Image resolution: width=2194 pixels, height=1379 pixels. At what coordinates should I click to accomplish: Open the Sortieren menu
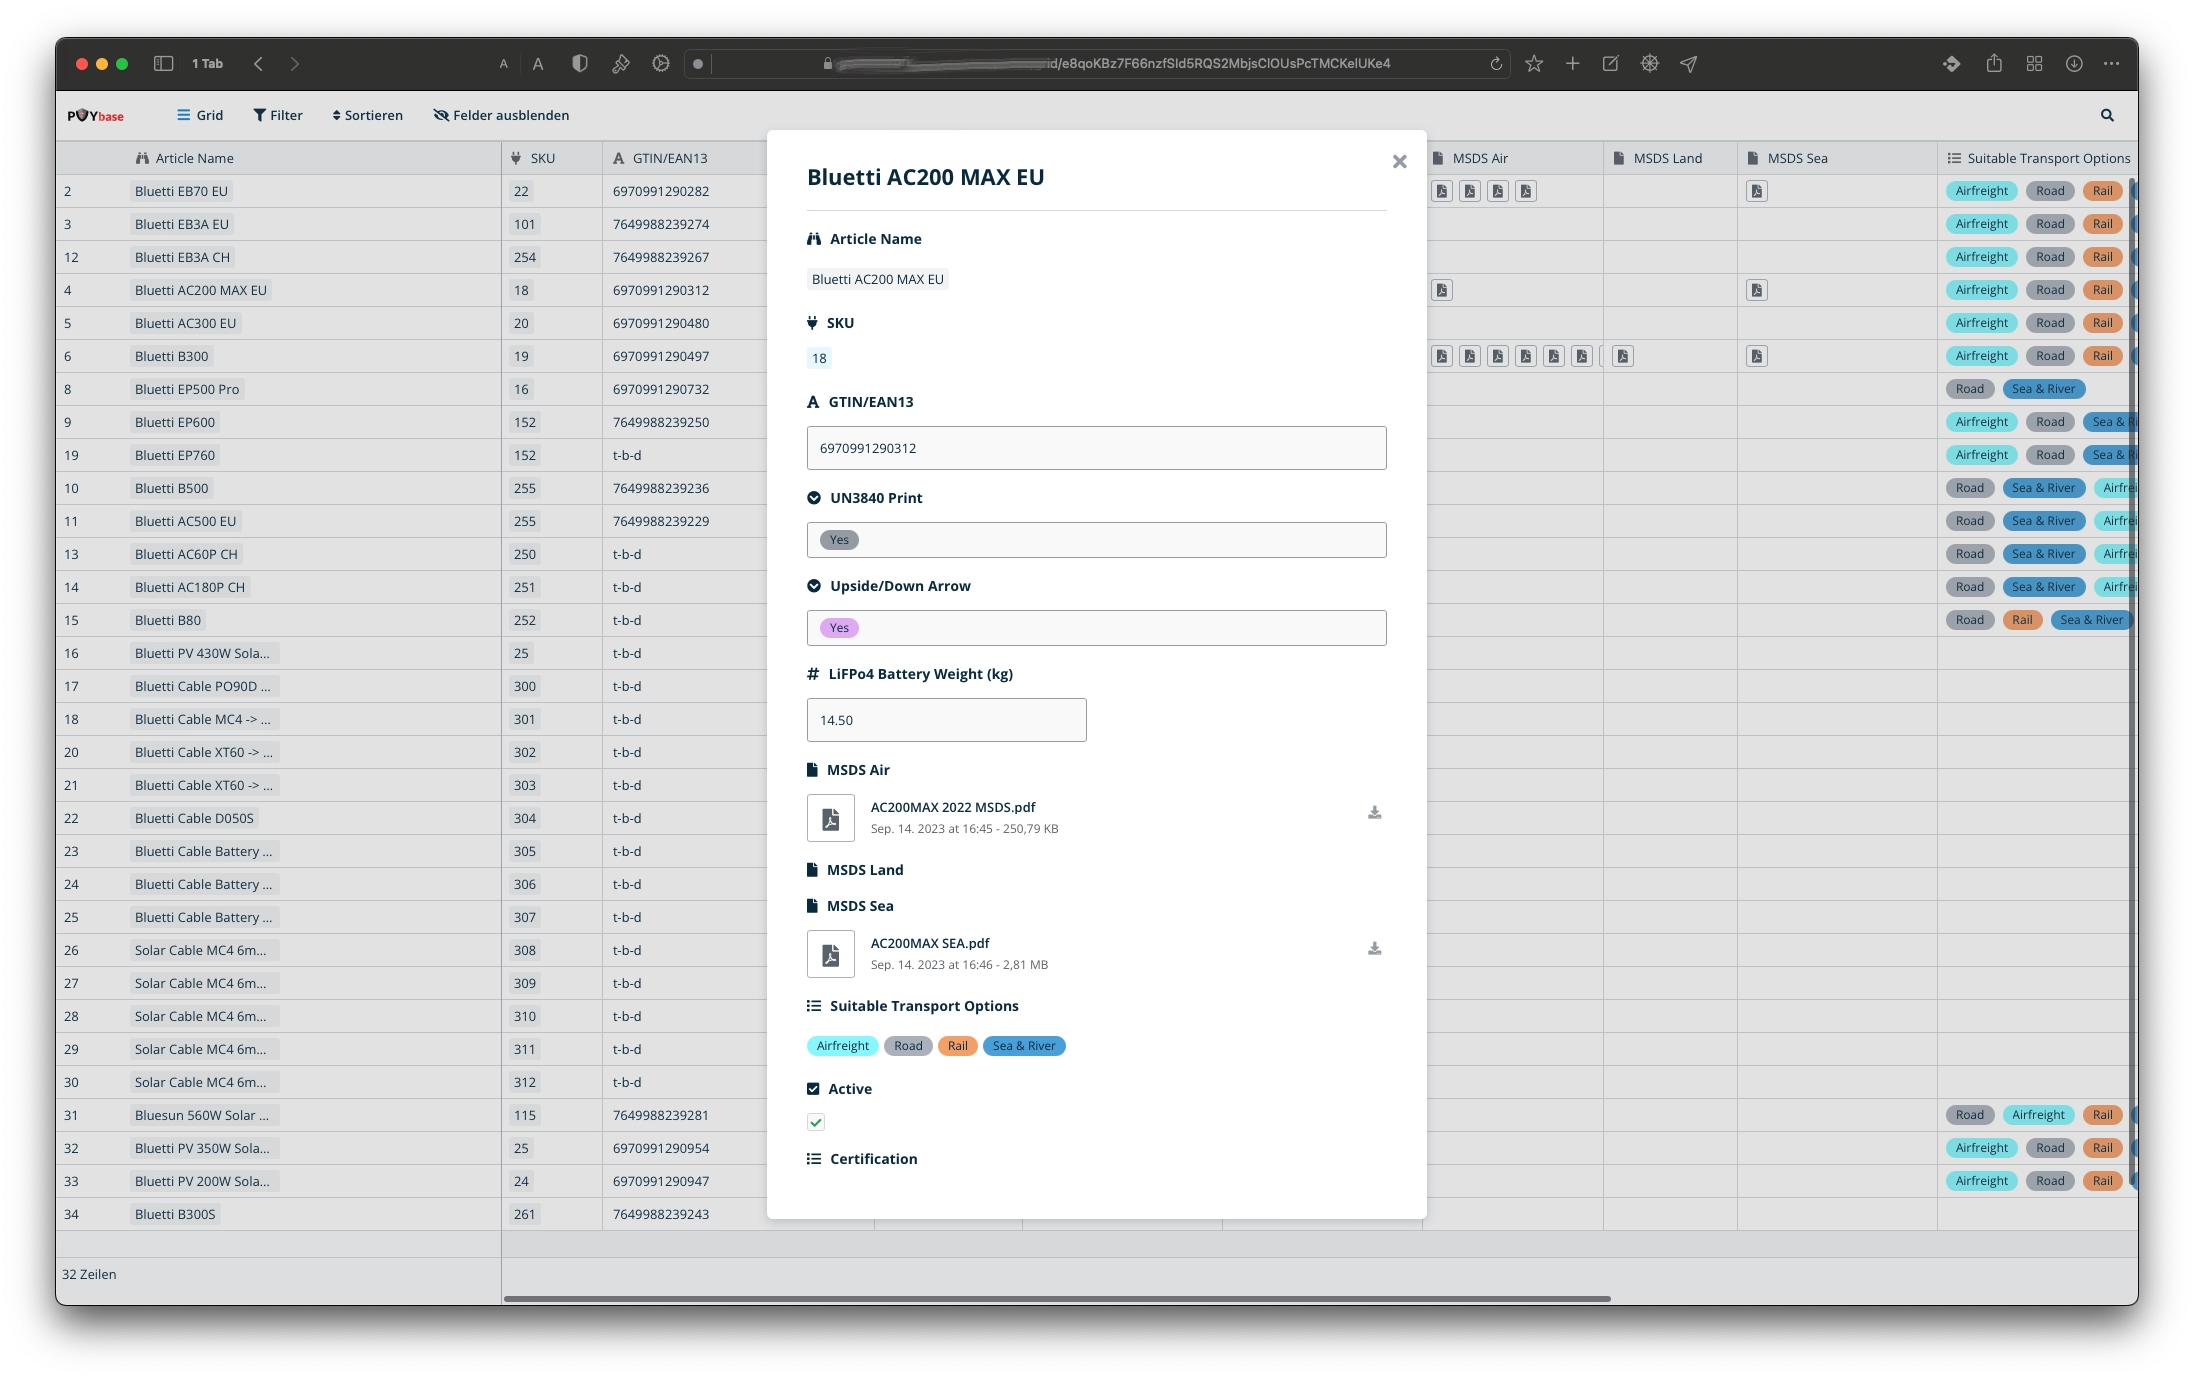[367, 115]
